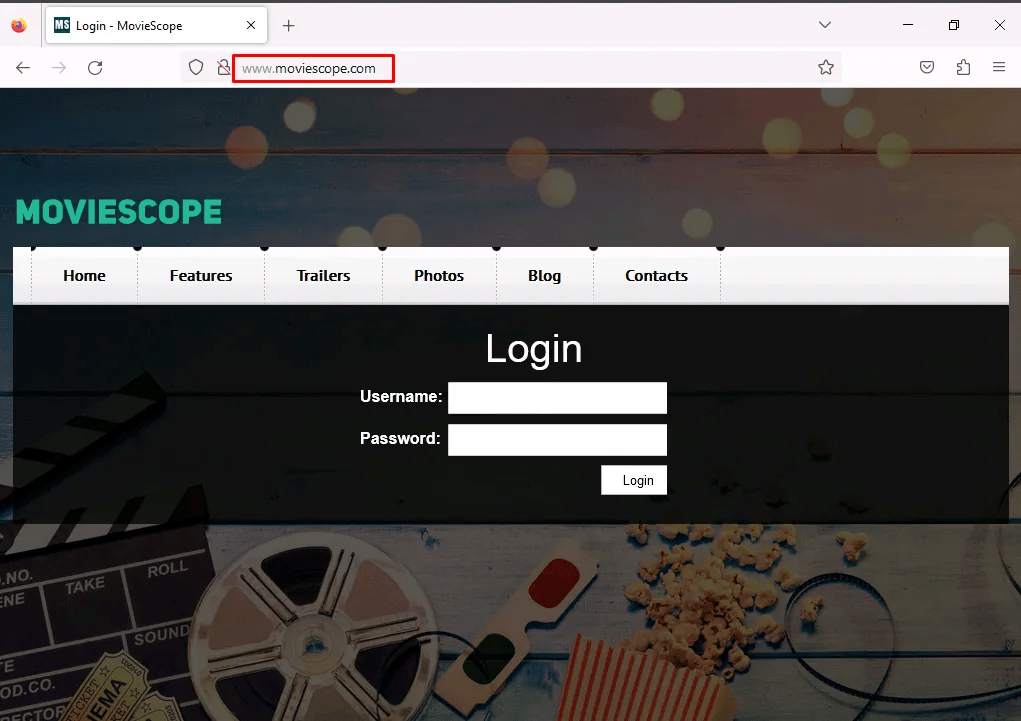Click the insecure connection padlock icon
Screen dimensions: 1021x721
pyautogui.click(x=223, y=68)
